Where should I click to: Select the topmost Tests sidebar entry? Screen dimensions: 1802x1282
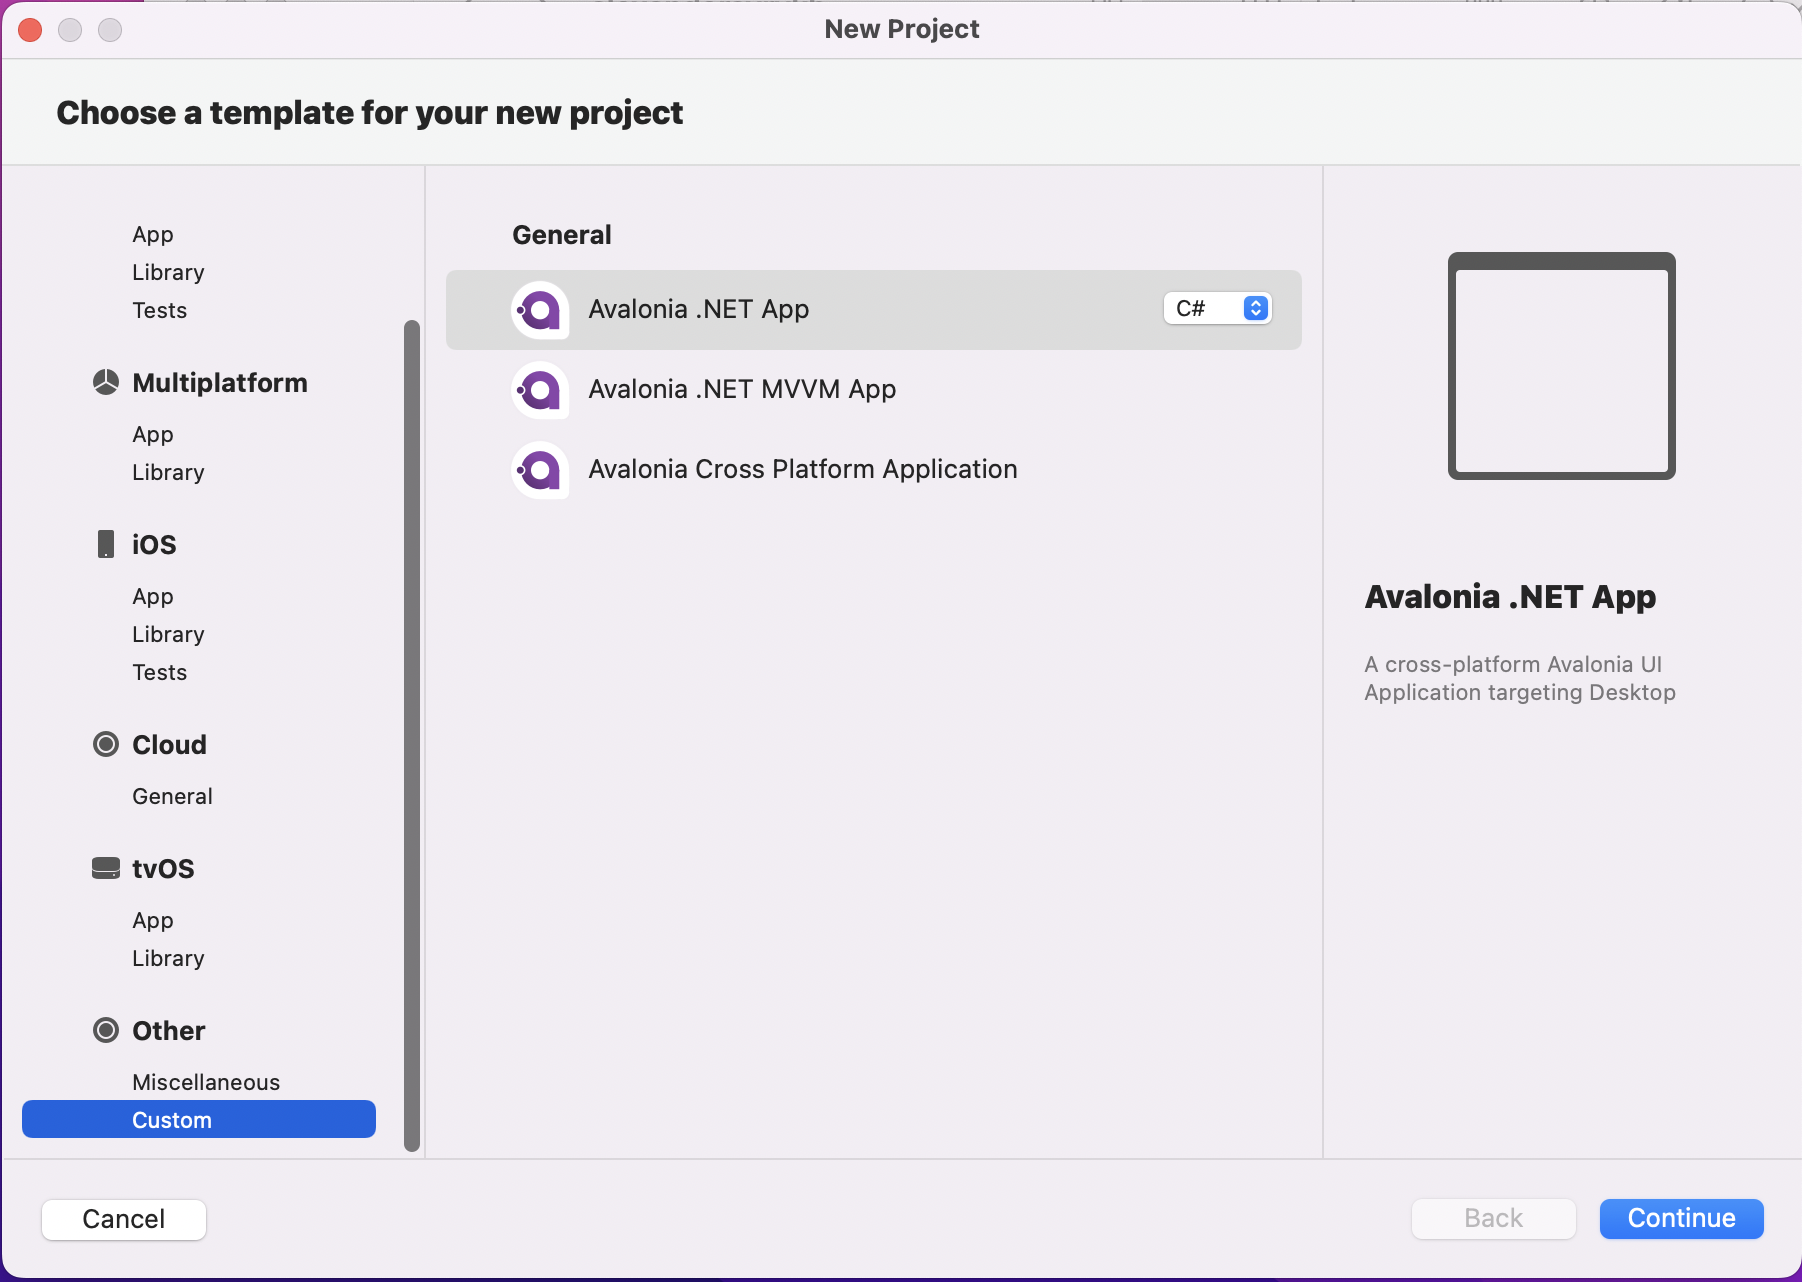160,310
